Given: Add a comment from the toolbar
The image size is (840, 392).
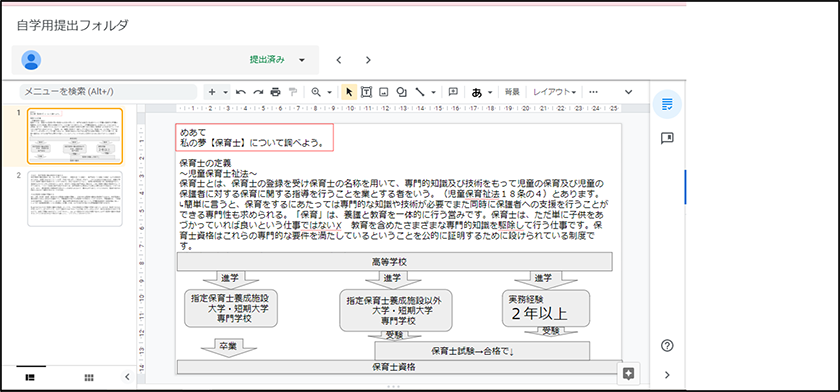Looking at the screenshot, I should click(453, 92).
